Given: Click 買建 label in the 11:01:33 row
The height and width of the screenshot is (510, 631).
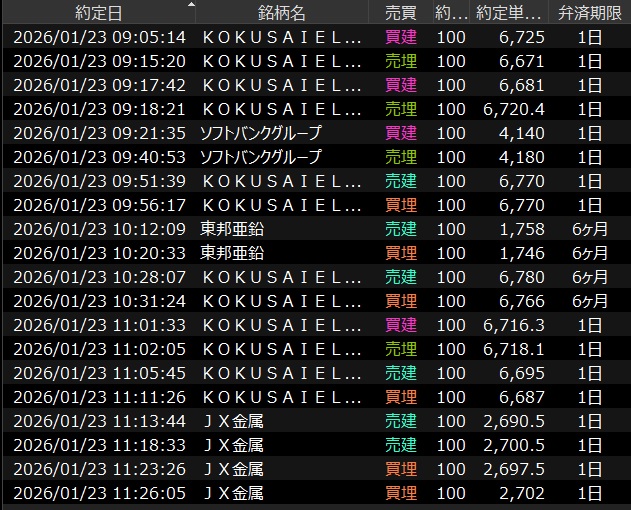Looking at the screenshot, I should (402, 325).
